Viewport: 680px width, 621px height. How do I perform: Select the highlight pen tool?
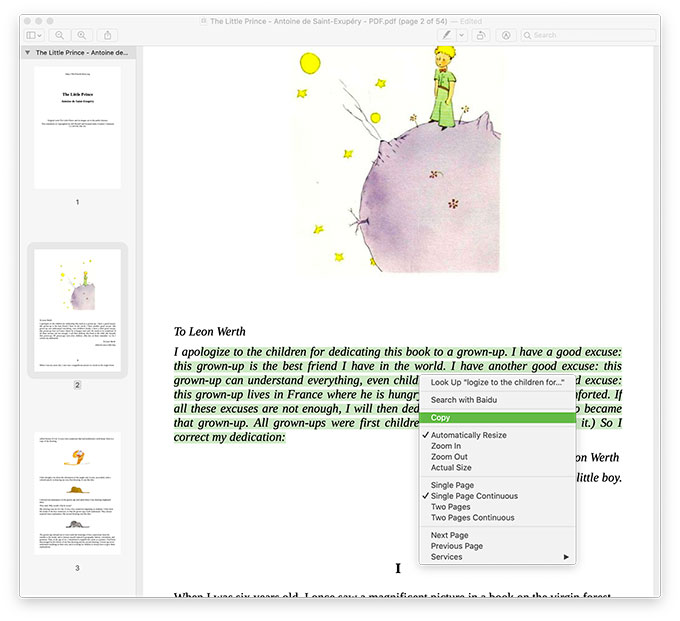446,35
